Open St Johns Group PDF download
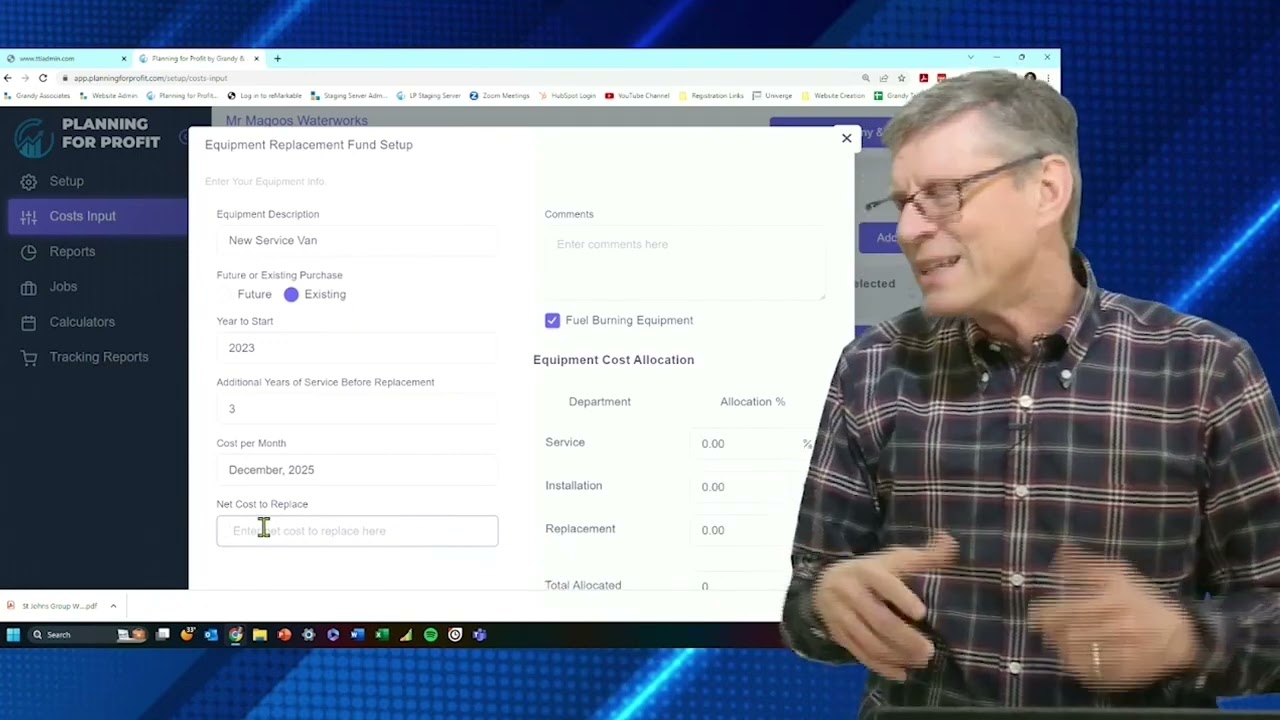 [x=55, y=606]
